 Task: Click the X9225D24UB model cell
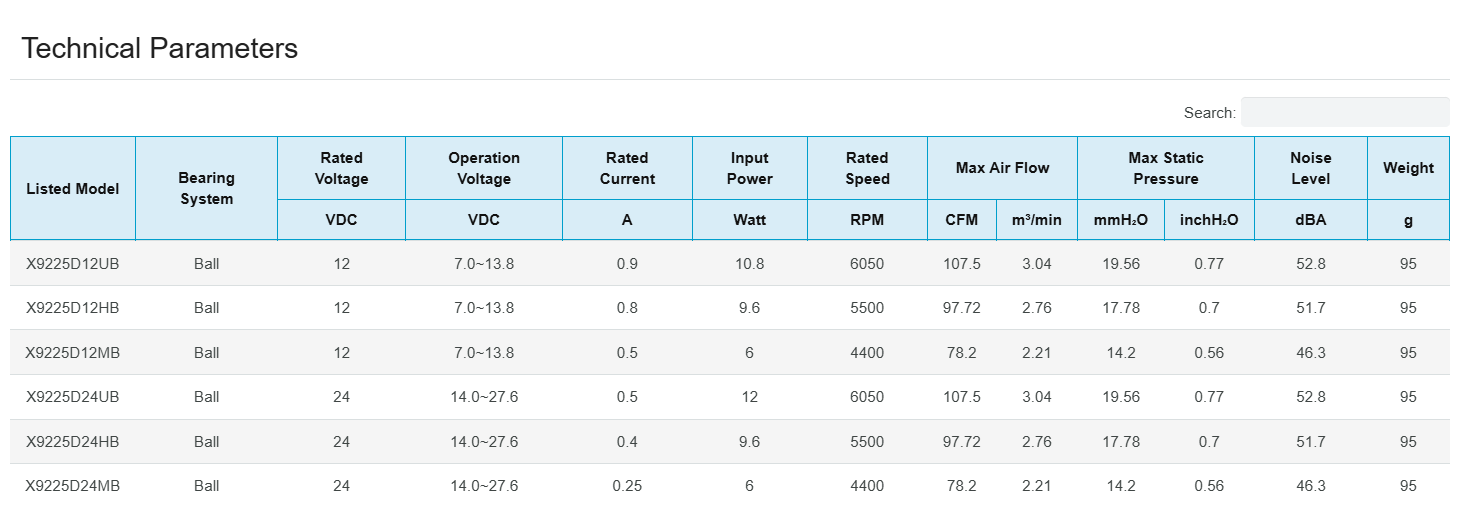tap(73, 397)
